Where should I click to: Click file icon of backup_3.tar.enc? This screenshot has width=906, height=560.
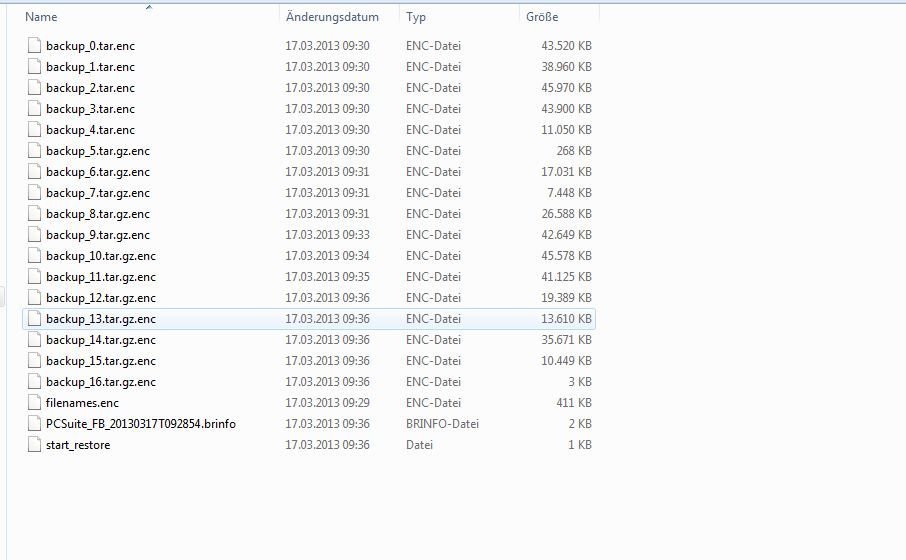pos(35,109)
